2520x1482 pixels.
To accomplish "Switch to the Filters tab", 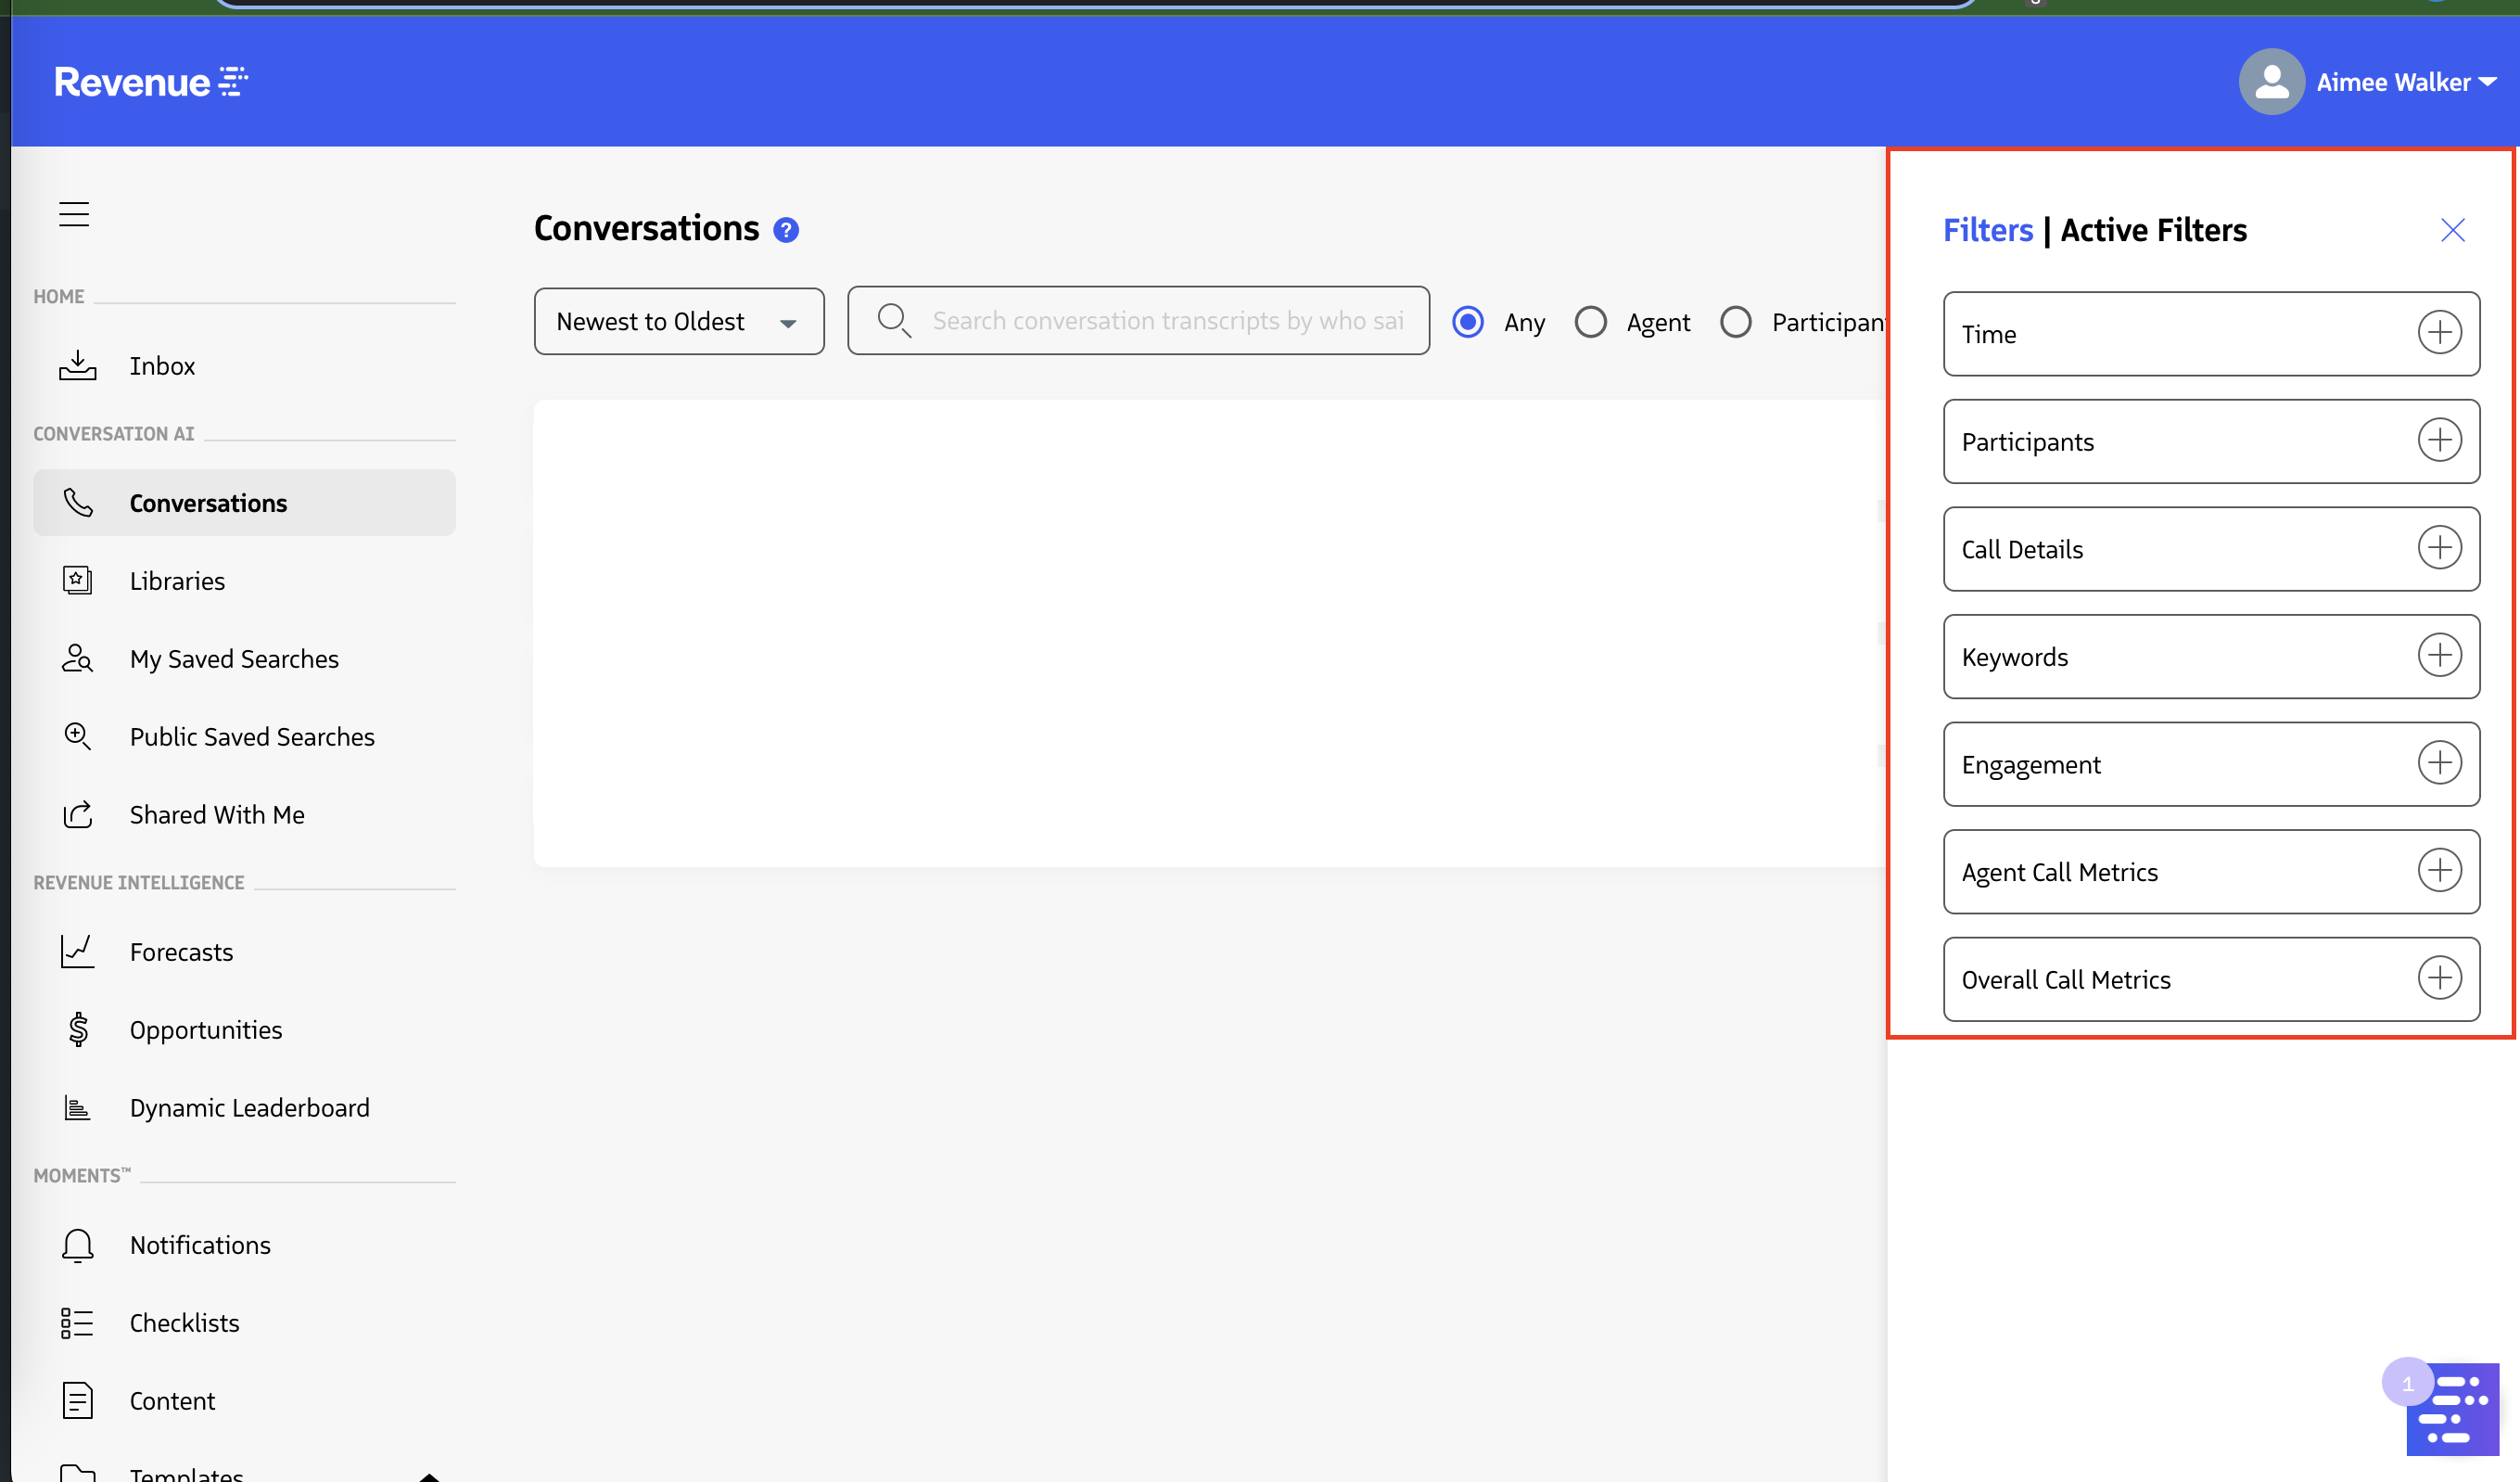I will tap(1987, 230).
